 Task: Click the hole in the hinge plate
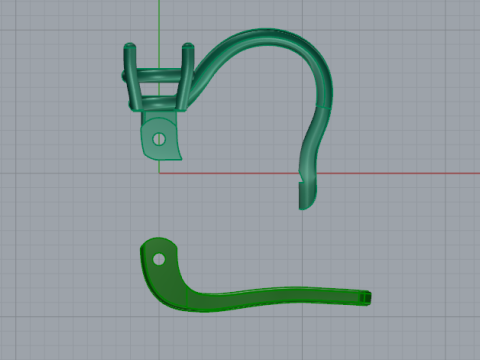click(159, 139)
